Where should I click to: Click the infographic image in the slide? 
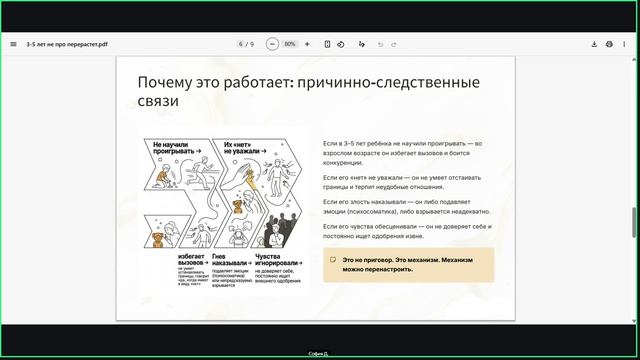pyautogui.click(x=224, y=211)
